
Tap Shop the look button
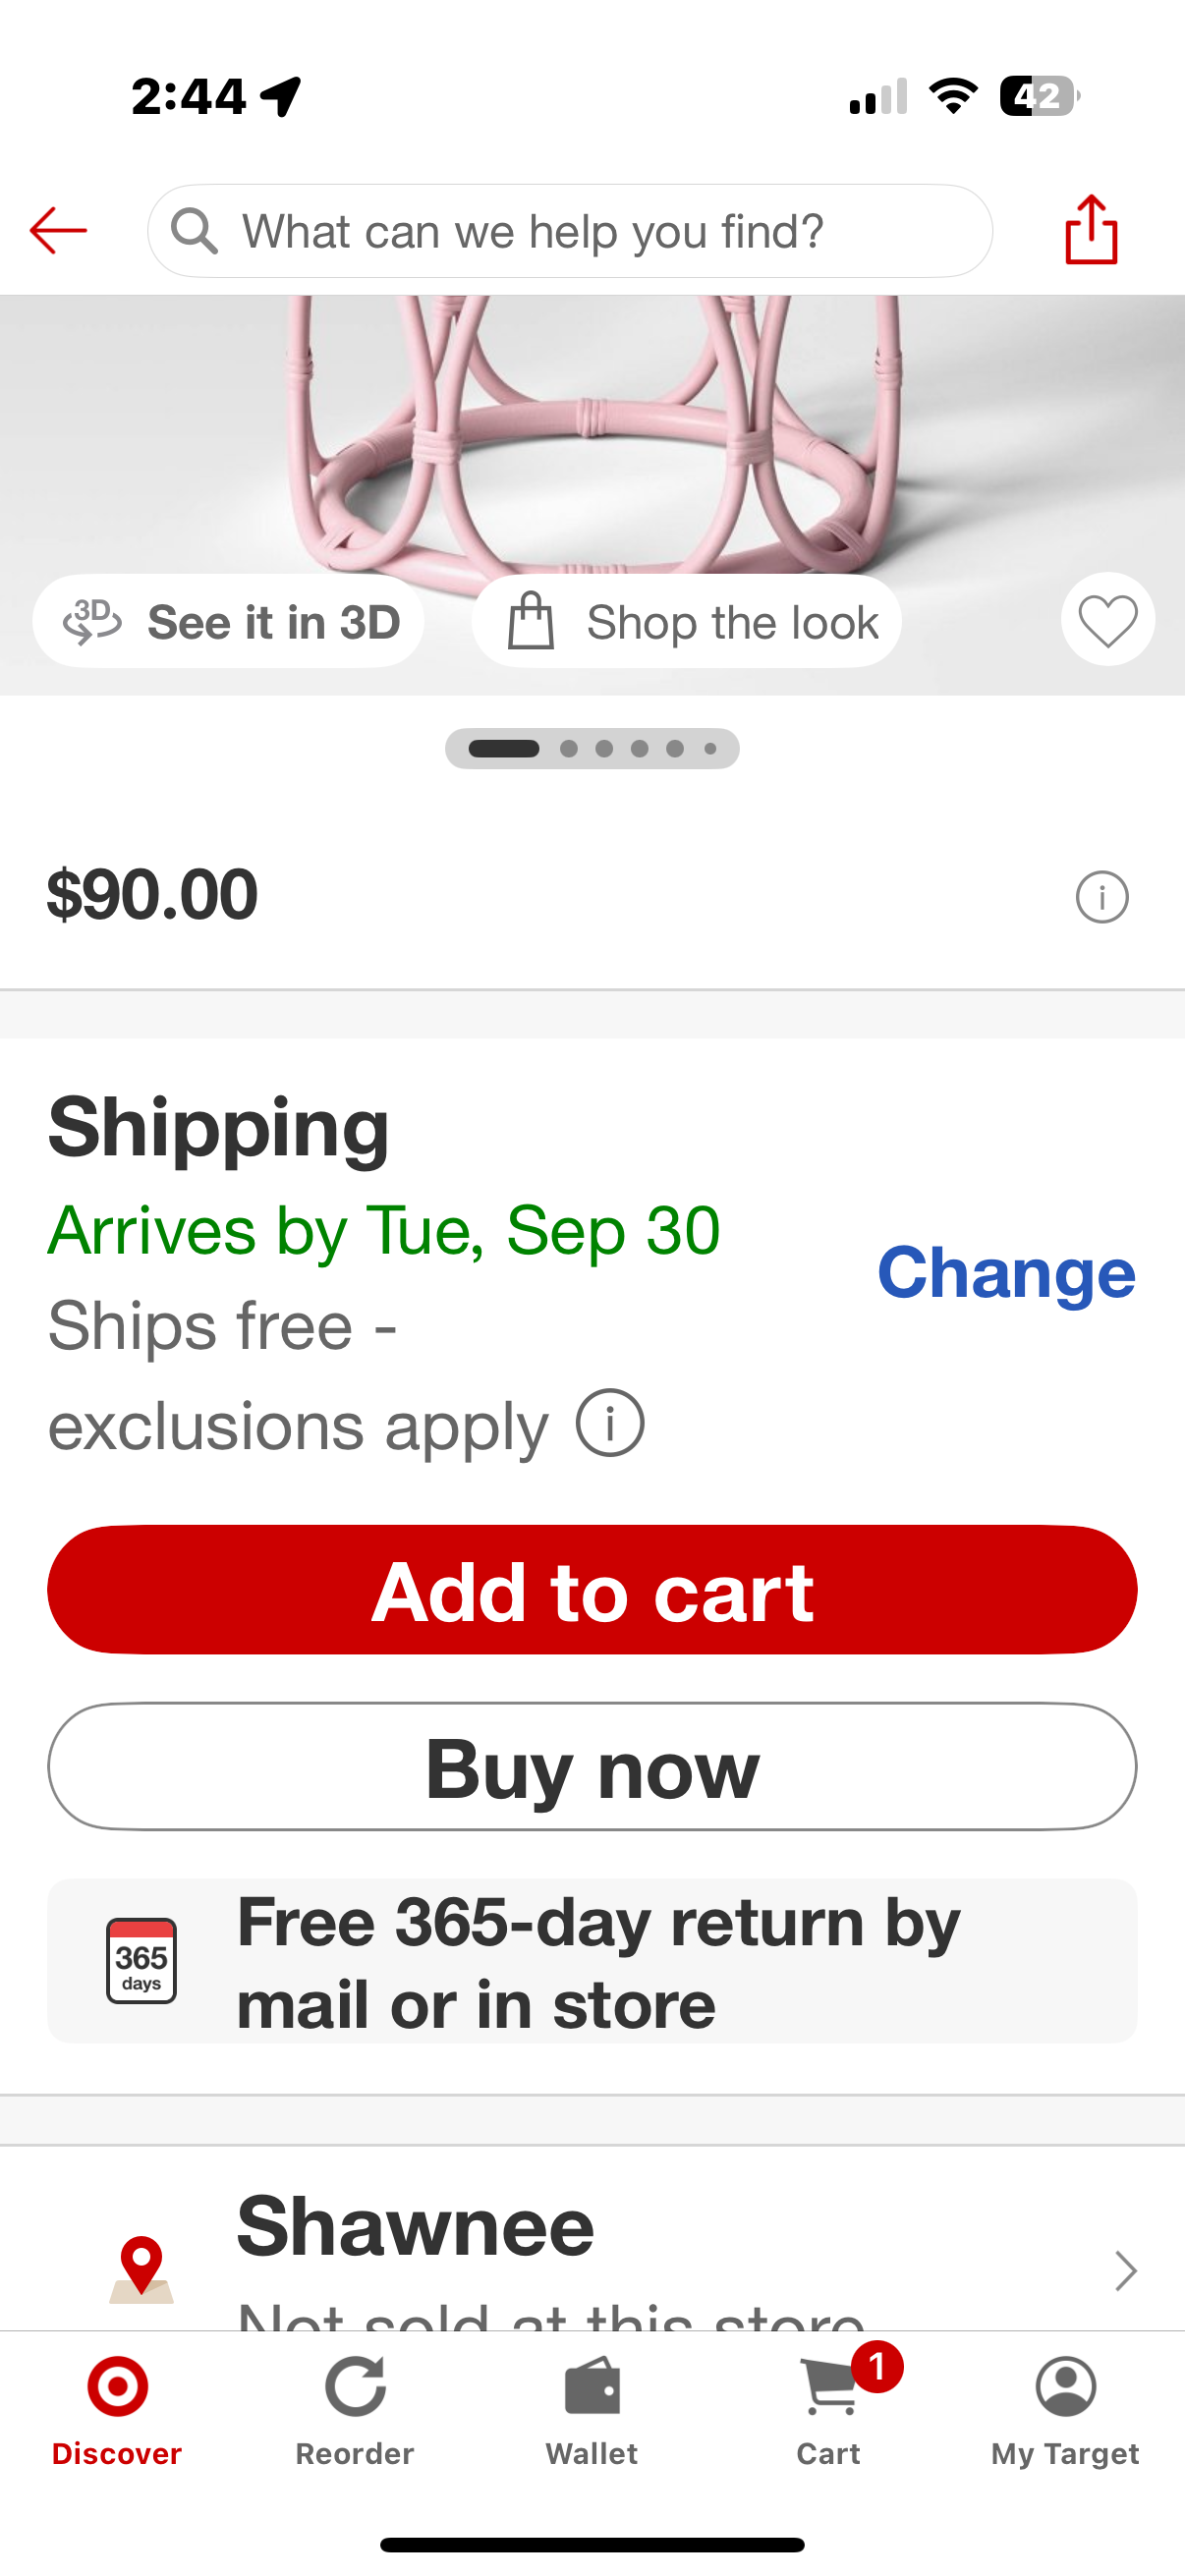point(687,622)
